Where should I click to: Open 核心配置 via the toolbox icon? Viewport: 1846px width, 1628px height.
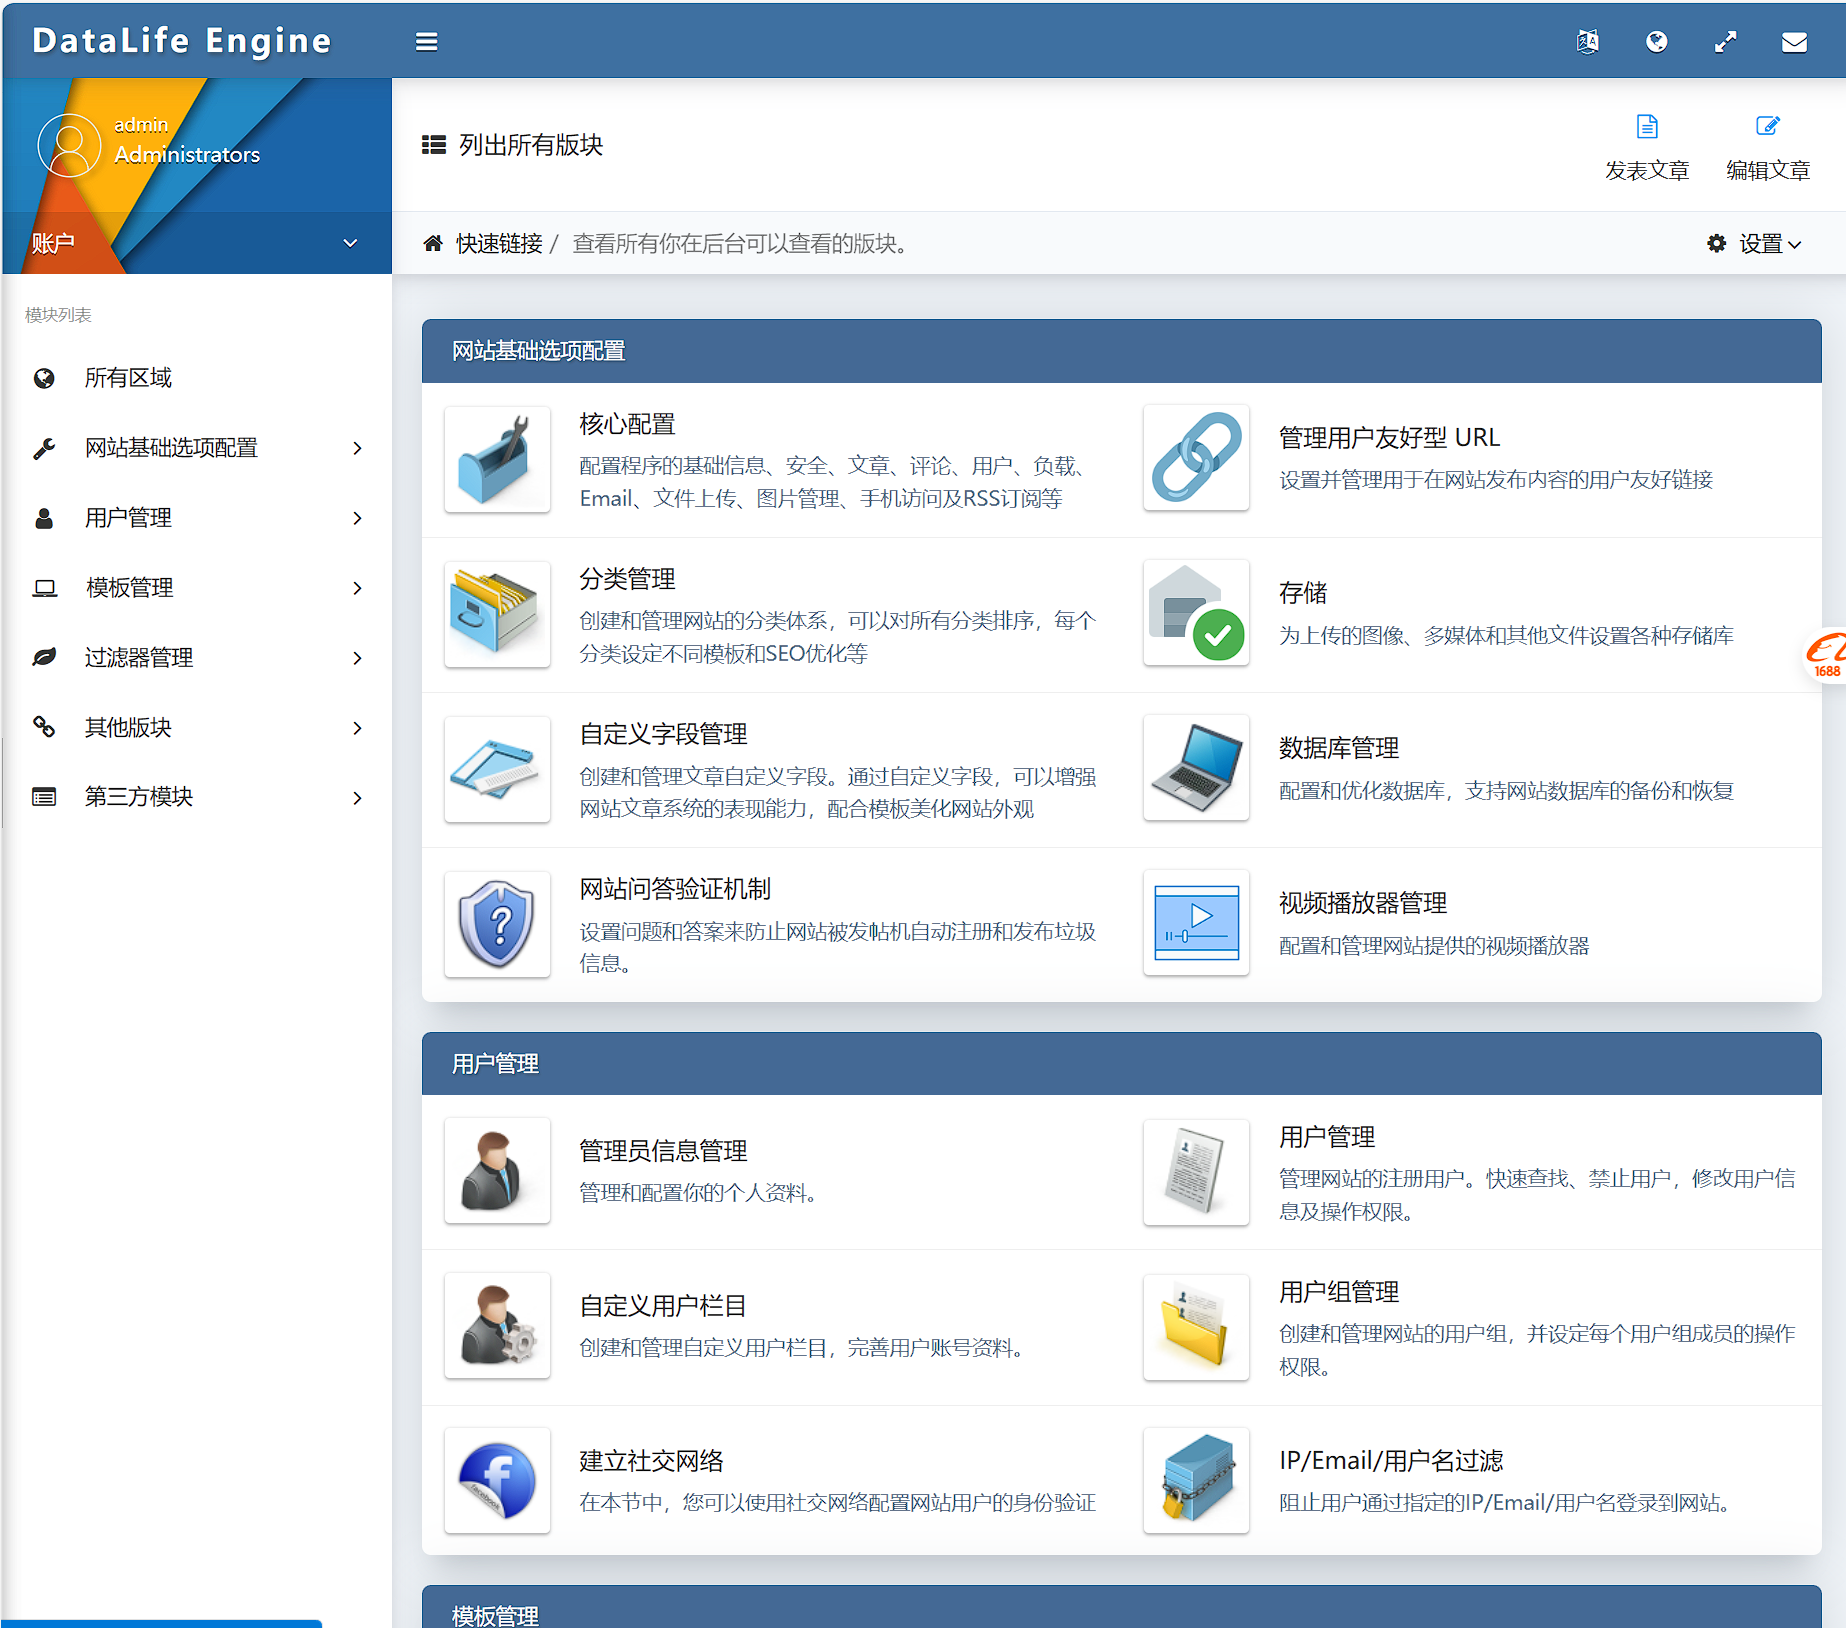[x=497, y=460]
